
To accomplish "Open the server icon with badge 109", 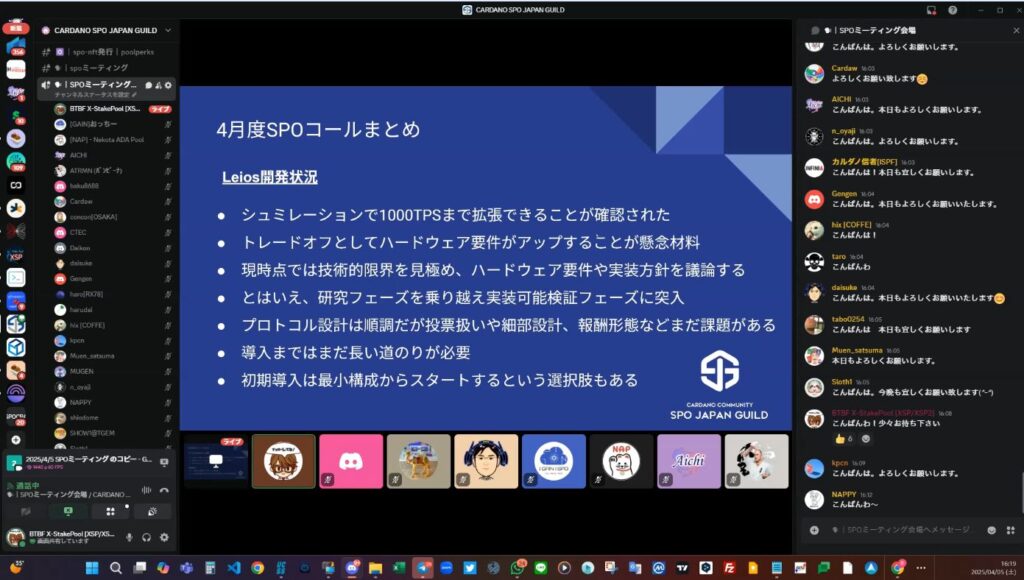I will [x=16, y=161].
